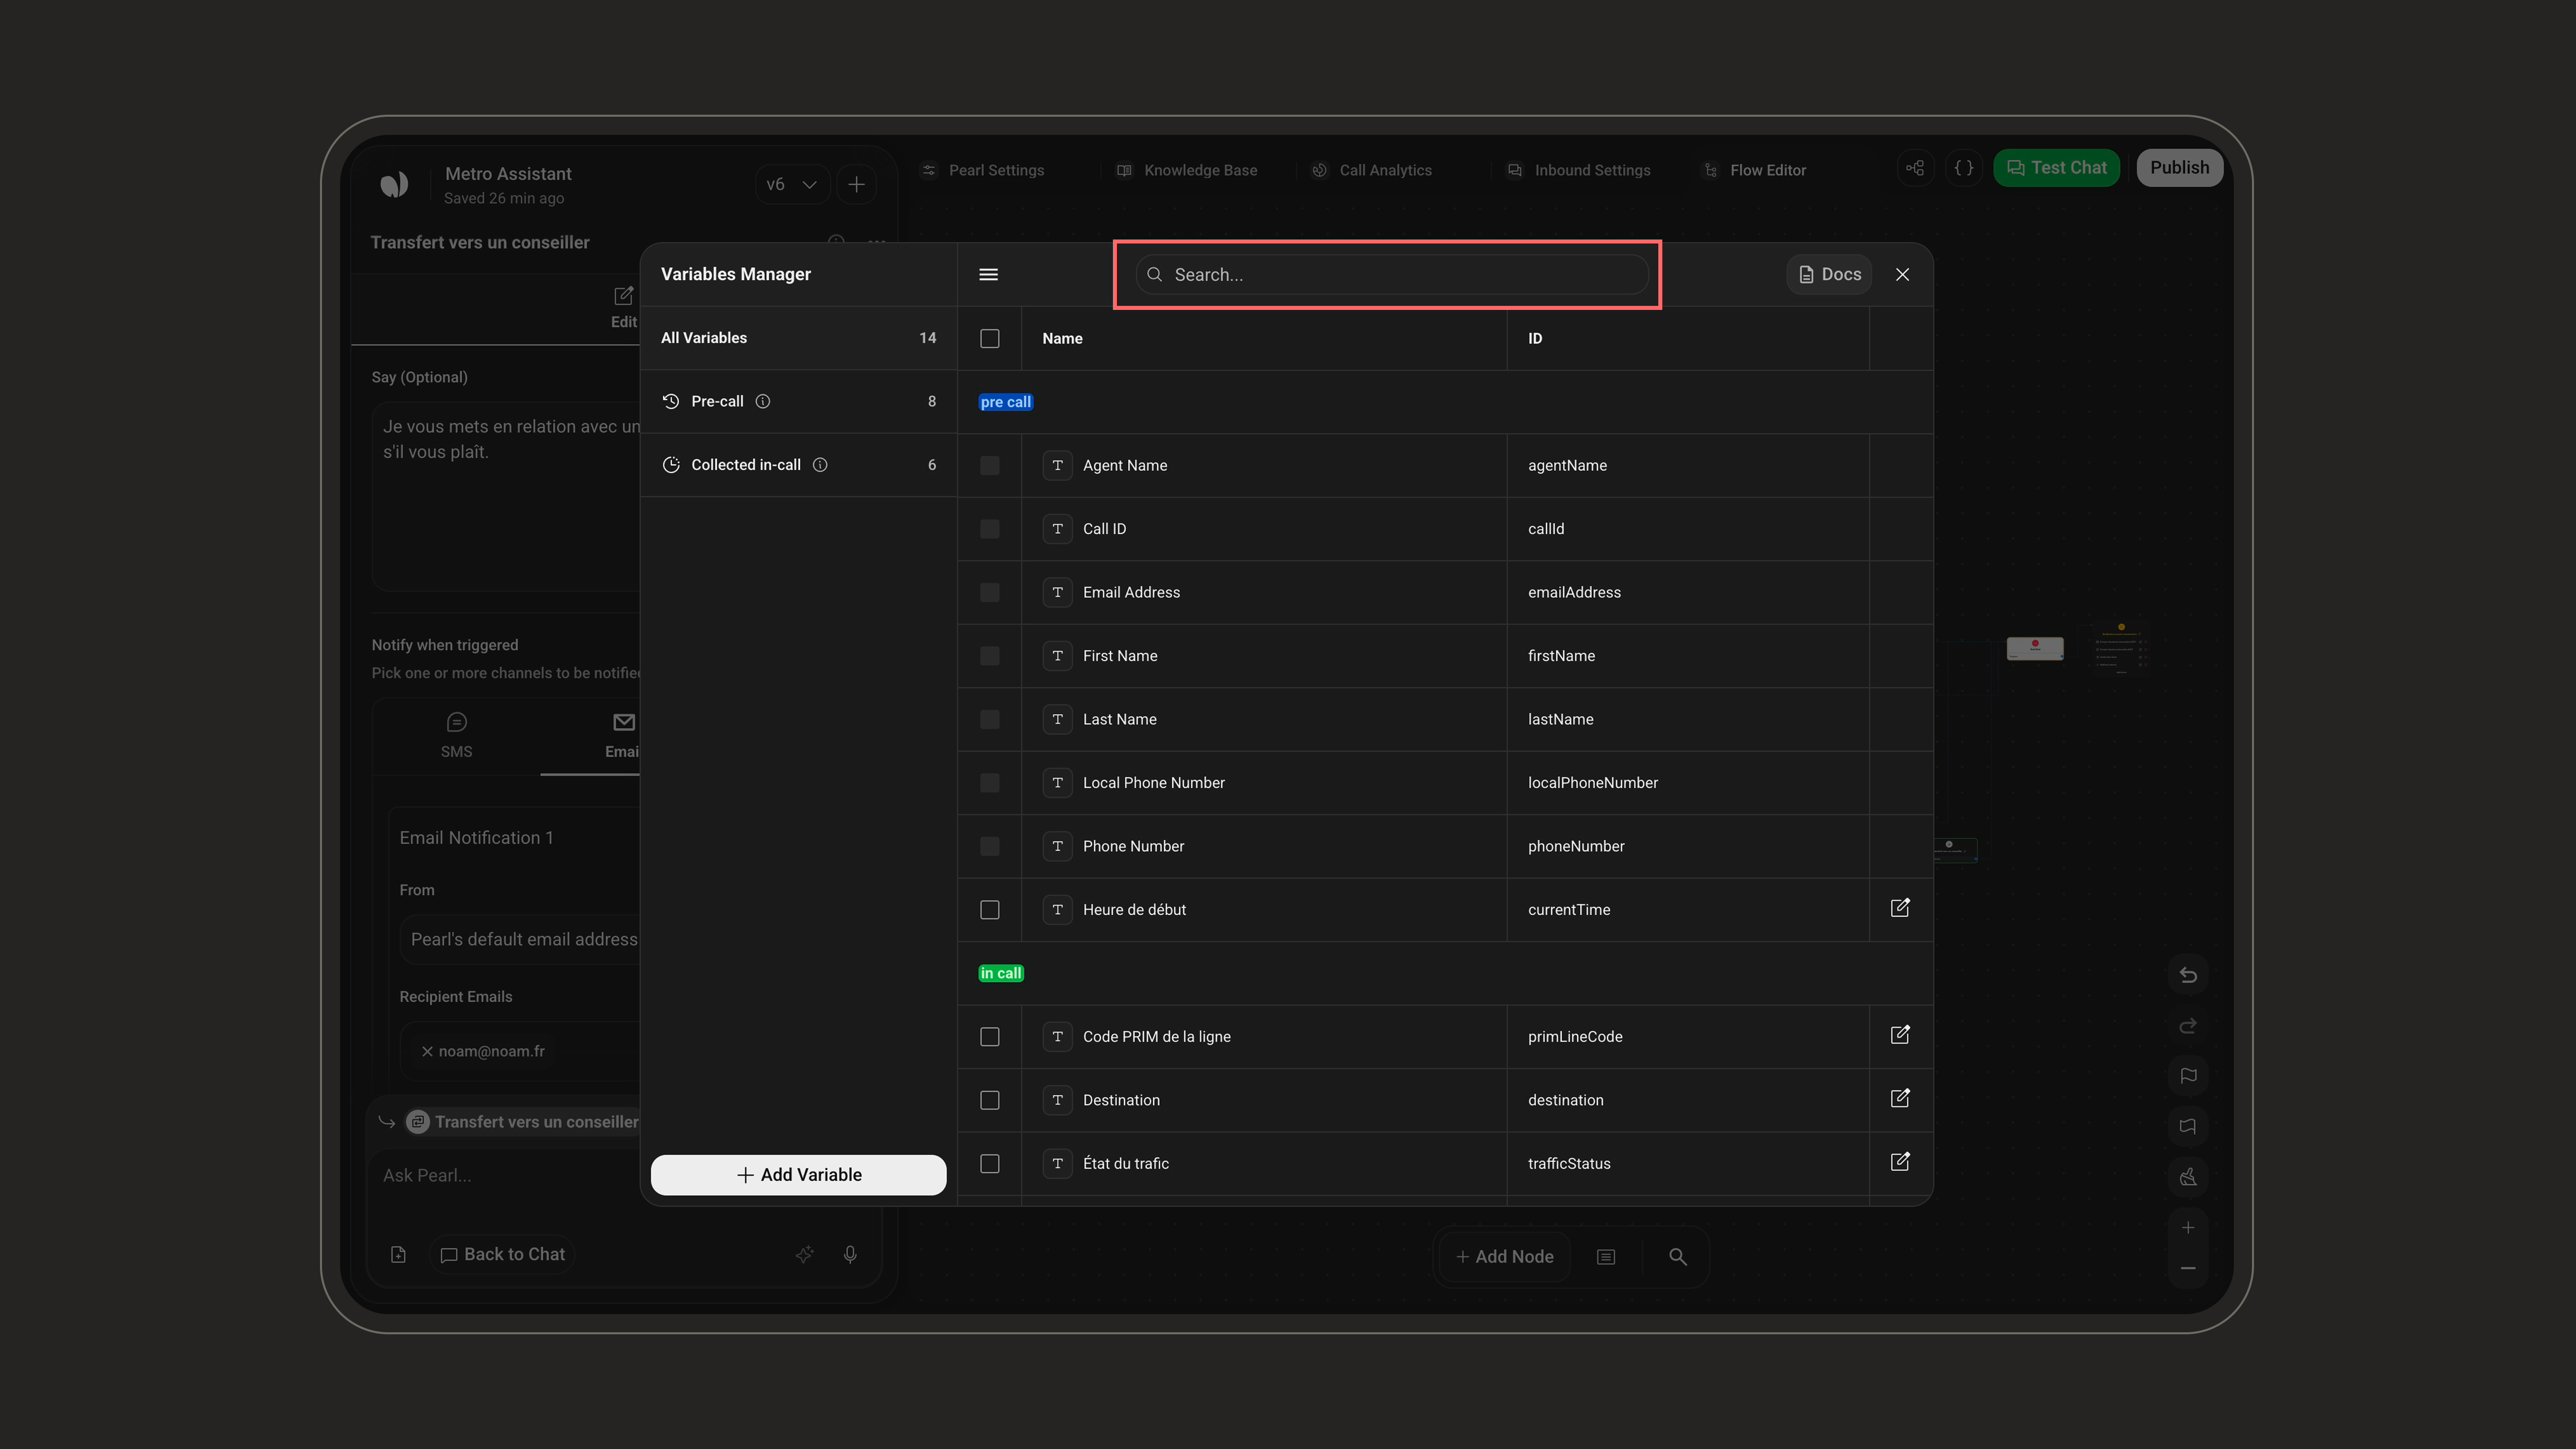Close the Variables Manager dialog
This screenshot has width=2576, height=1449.
click(x=1902, y=274)
